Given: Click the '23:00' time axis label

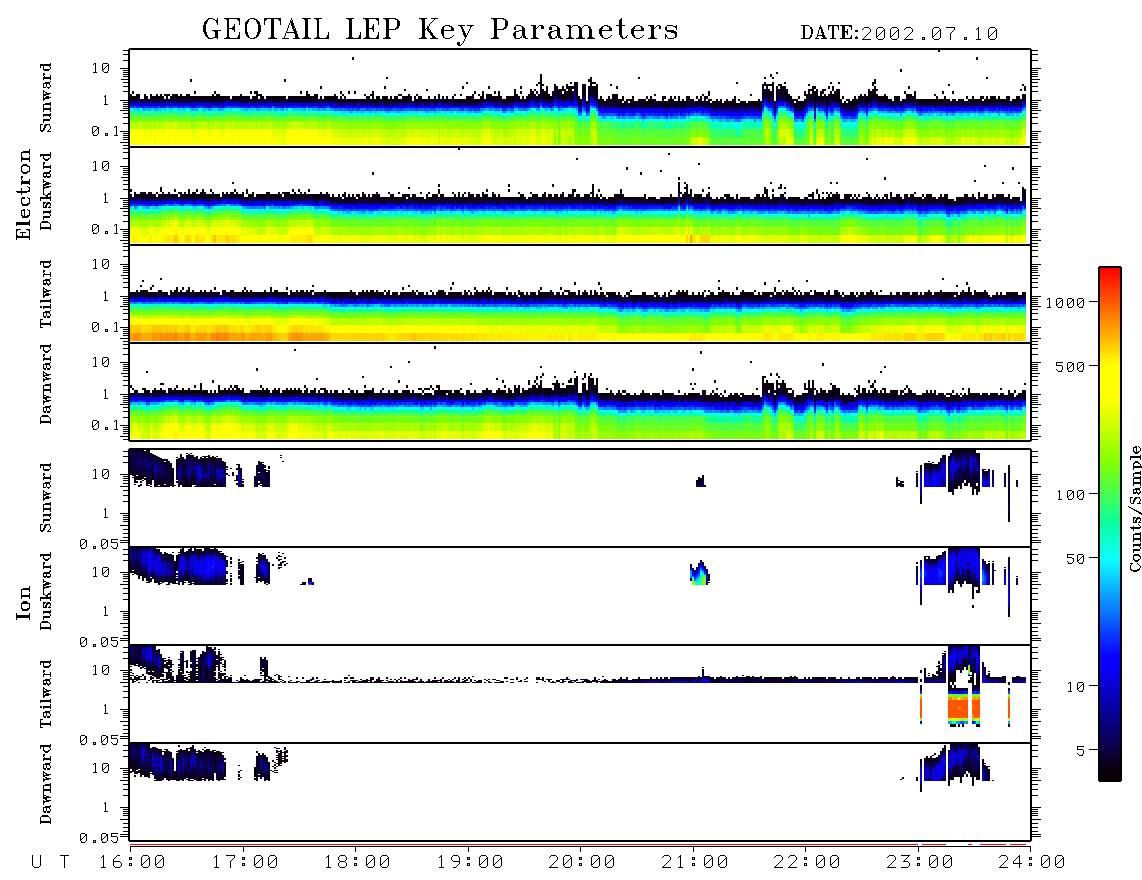Looking at the screenshot, I should coord(919,863).
